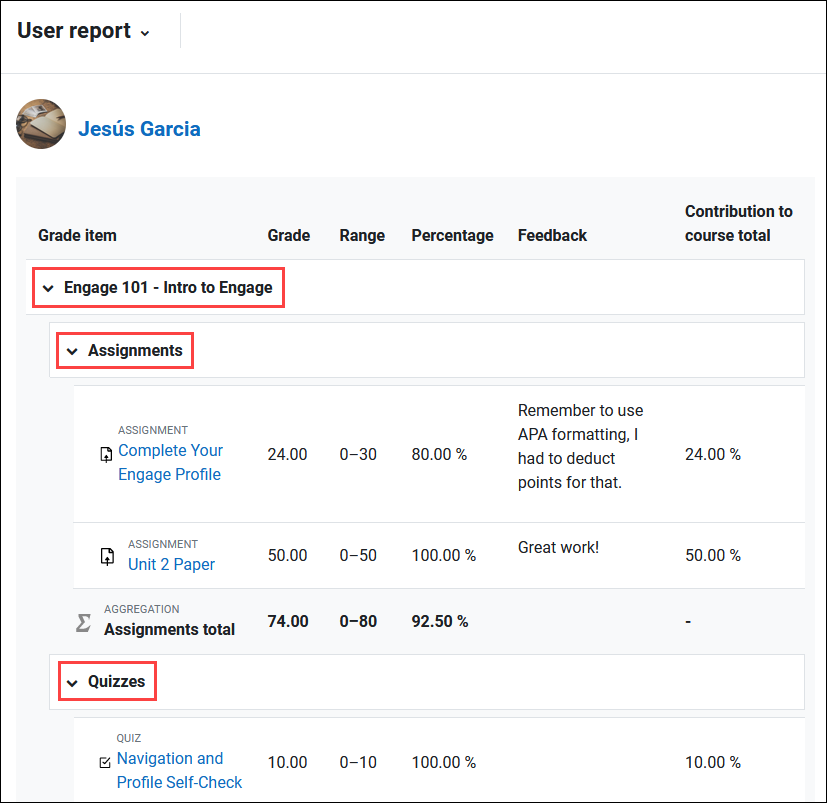Click the Percentage column header
The width and height of the screenshot is (827, 803).
(452, 235)
